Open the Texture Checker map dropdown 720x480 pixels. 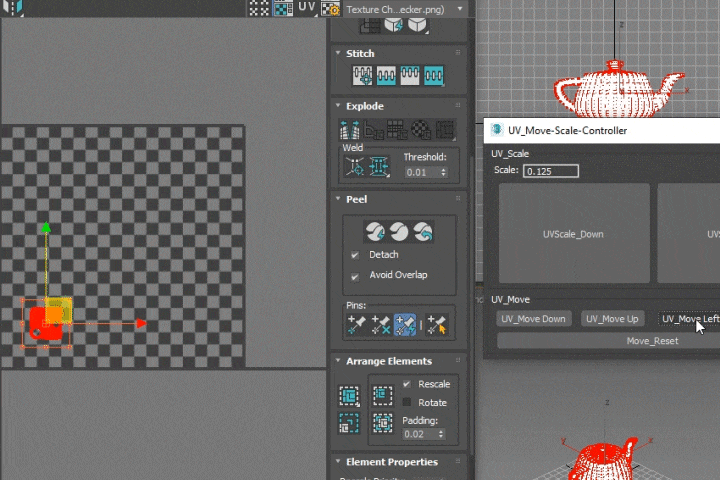(x=405, y=9)
